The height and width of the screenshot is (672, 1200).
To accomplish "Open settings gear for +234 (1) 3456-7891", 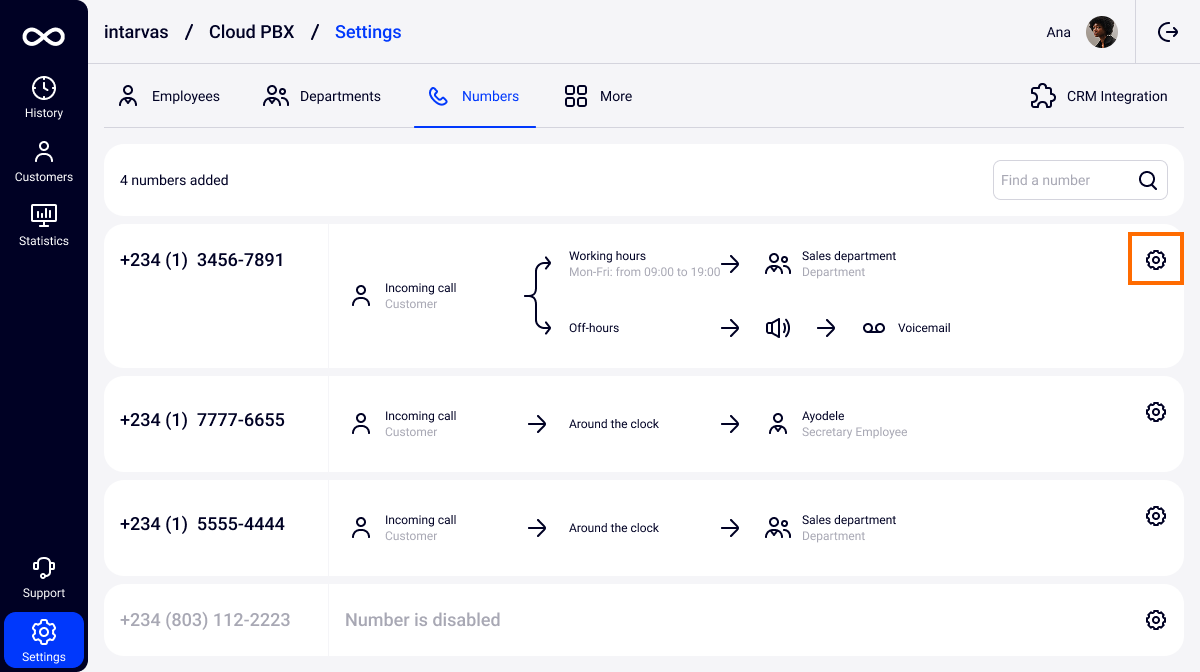I will point(1155,260).
